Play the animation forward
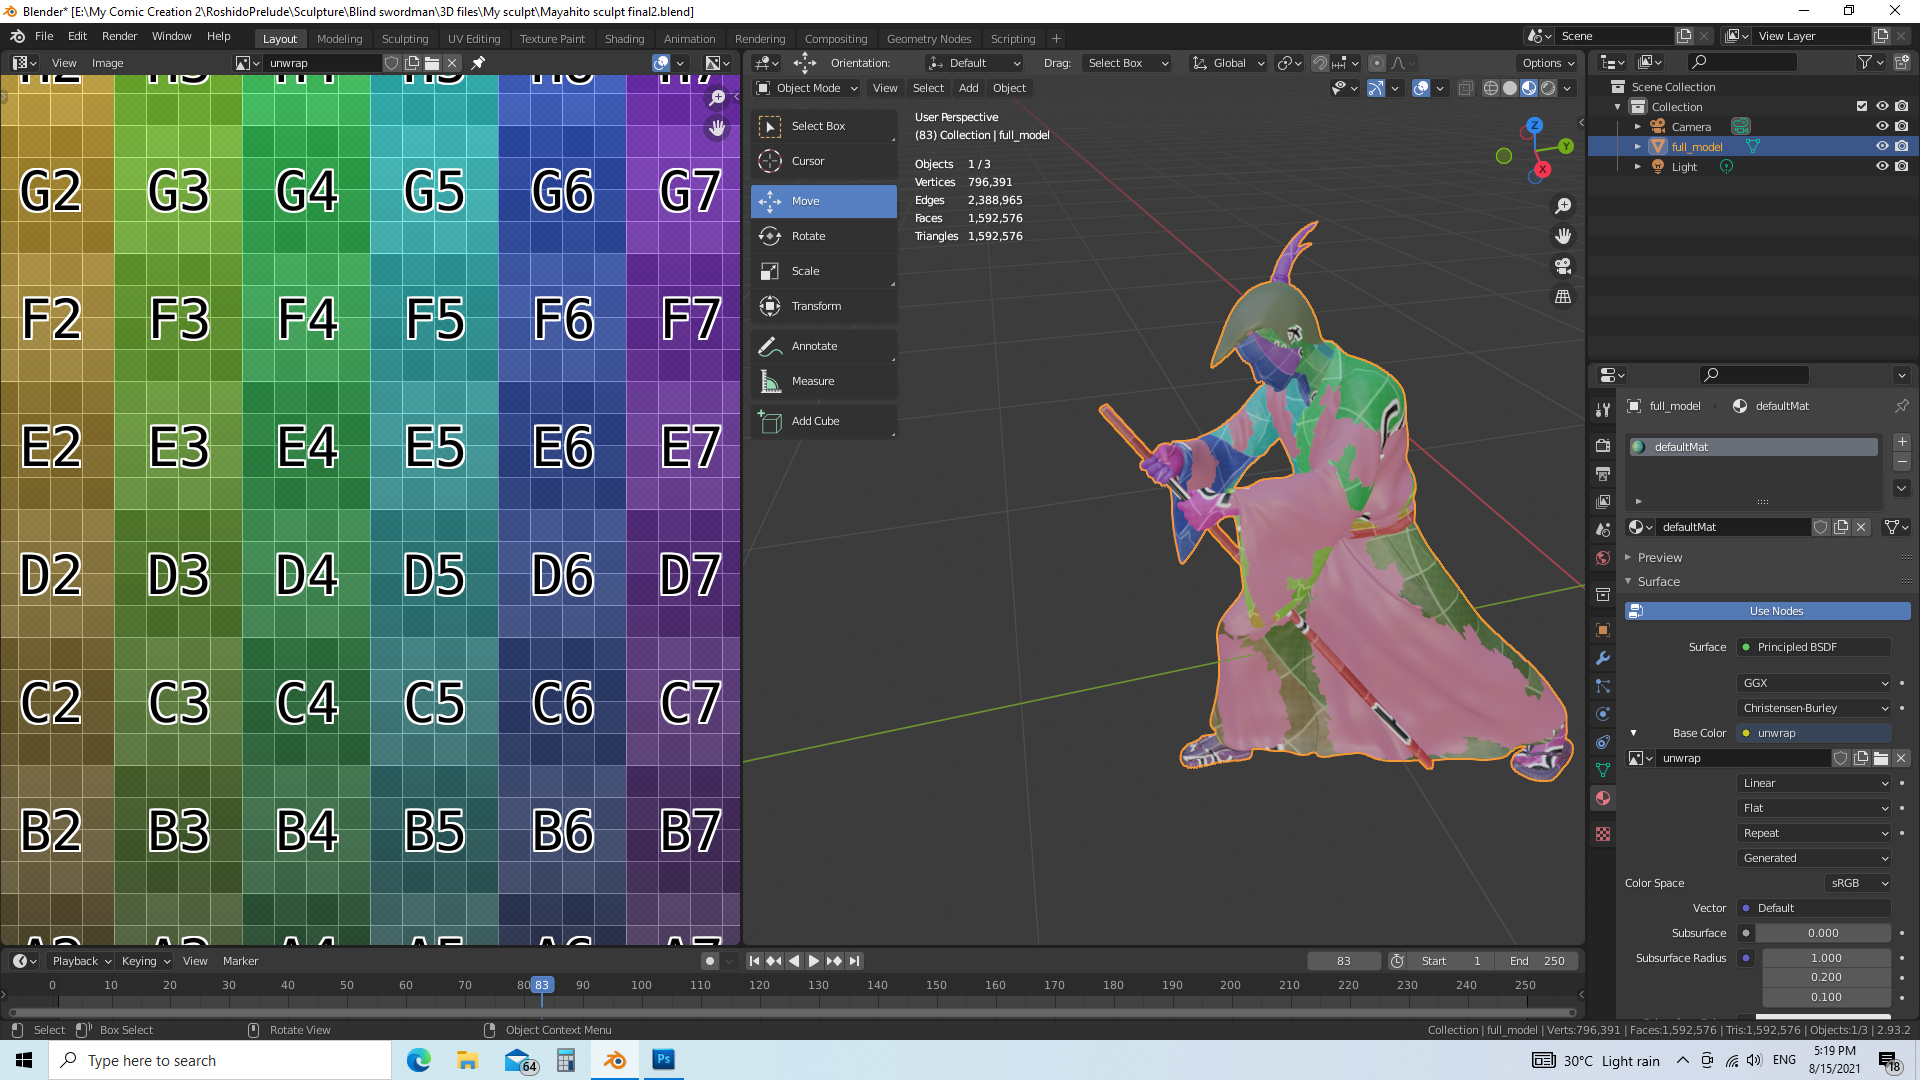1920x1080 pixels. point(814,961)
